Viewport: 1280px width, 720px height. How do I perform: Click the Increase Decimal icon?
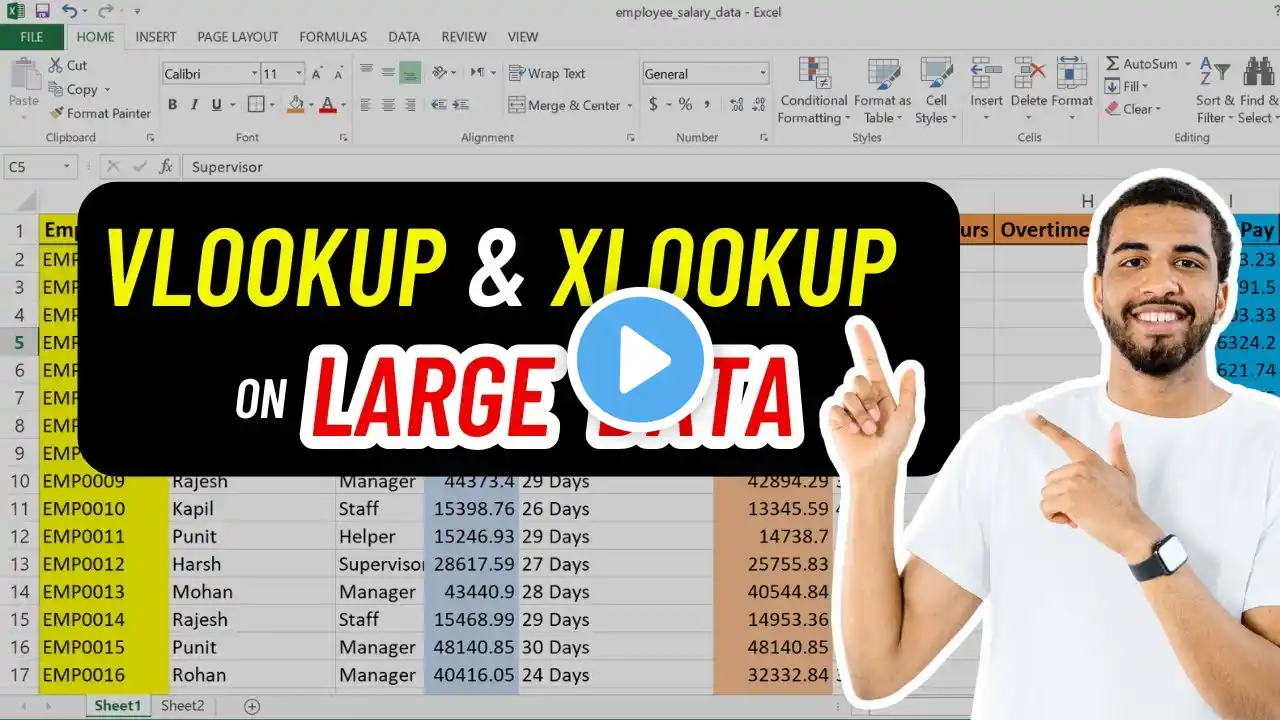(737, 104)
